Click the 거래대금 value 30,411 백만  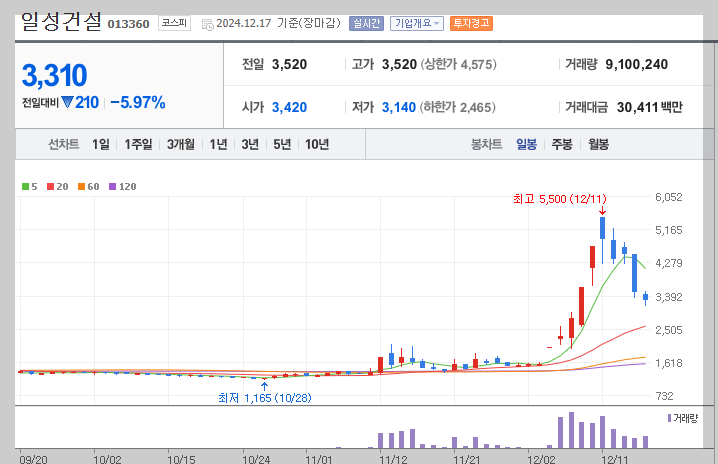650,107
